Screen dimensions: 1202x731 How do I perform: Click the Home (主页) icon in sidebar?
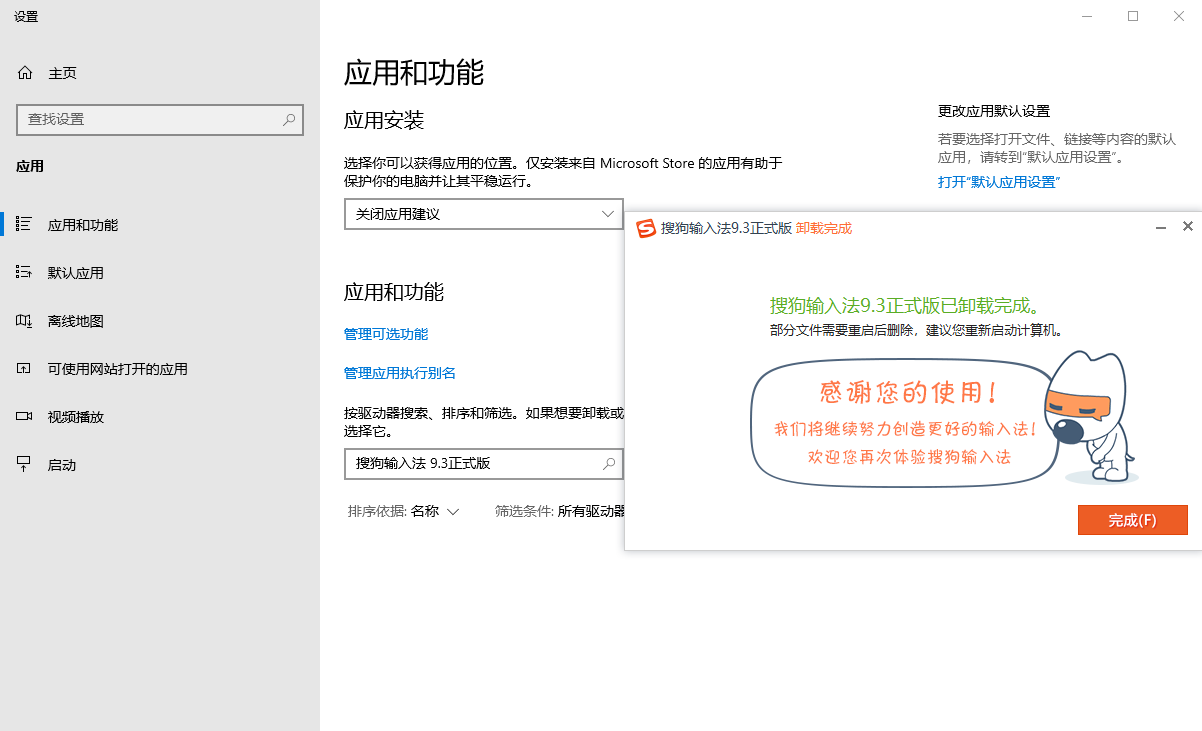[x=25, y=73]
